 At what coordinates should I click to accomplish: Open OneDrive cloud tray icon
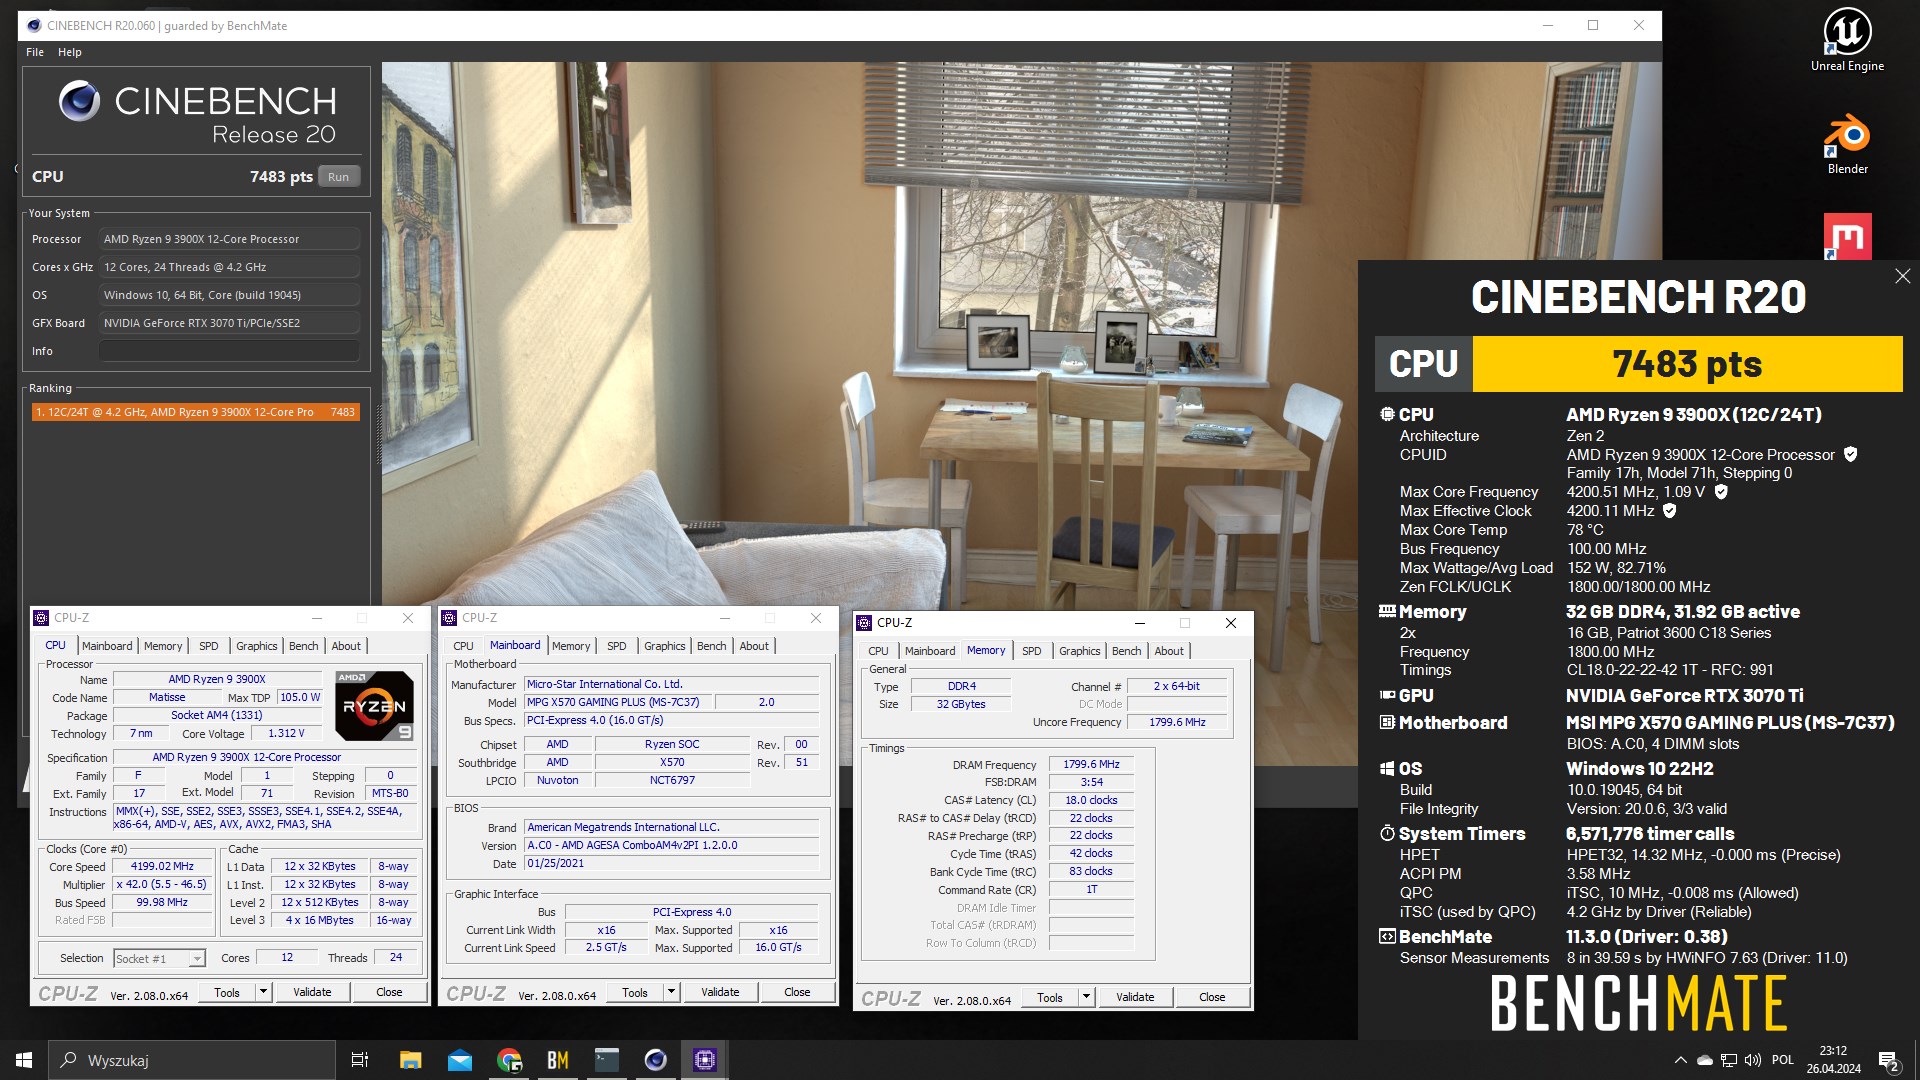point(1705,1060)
